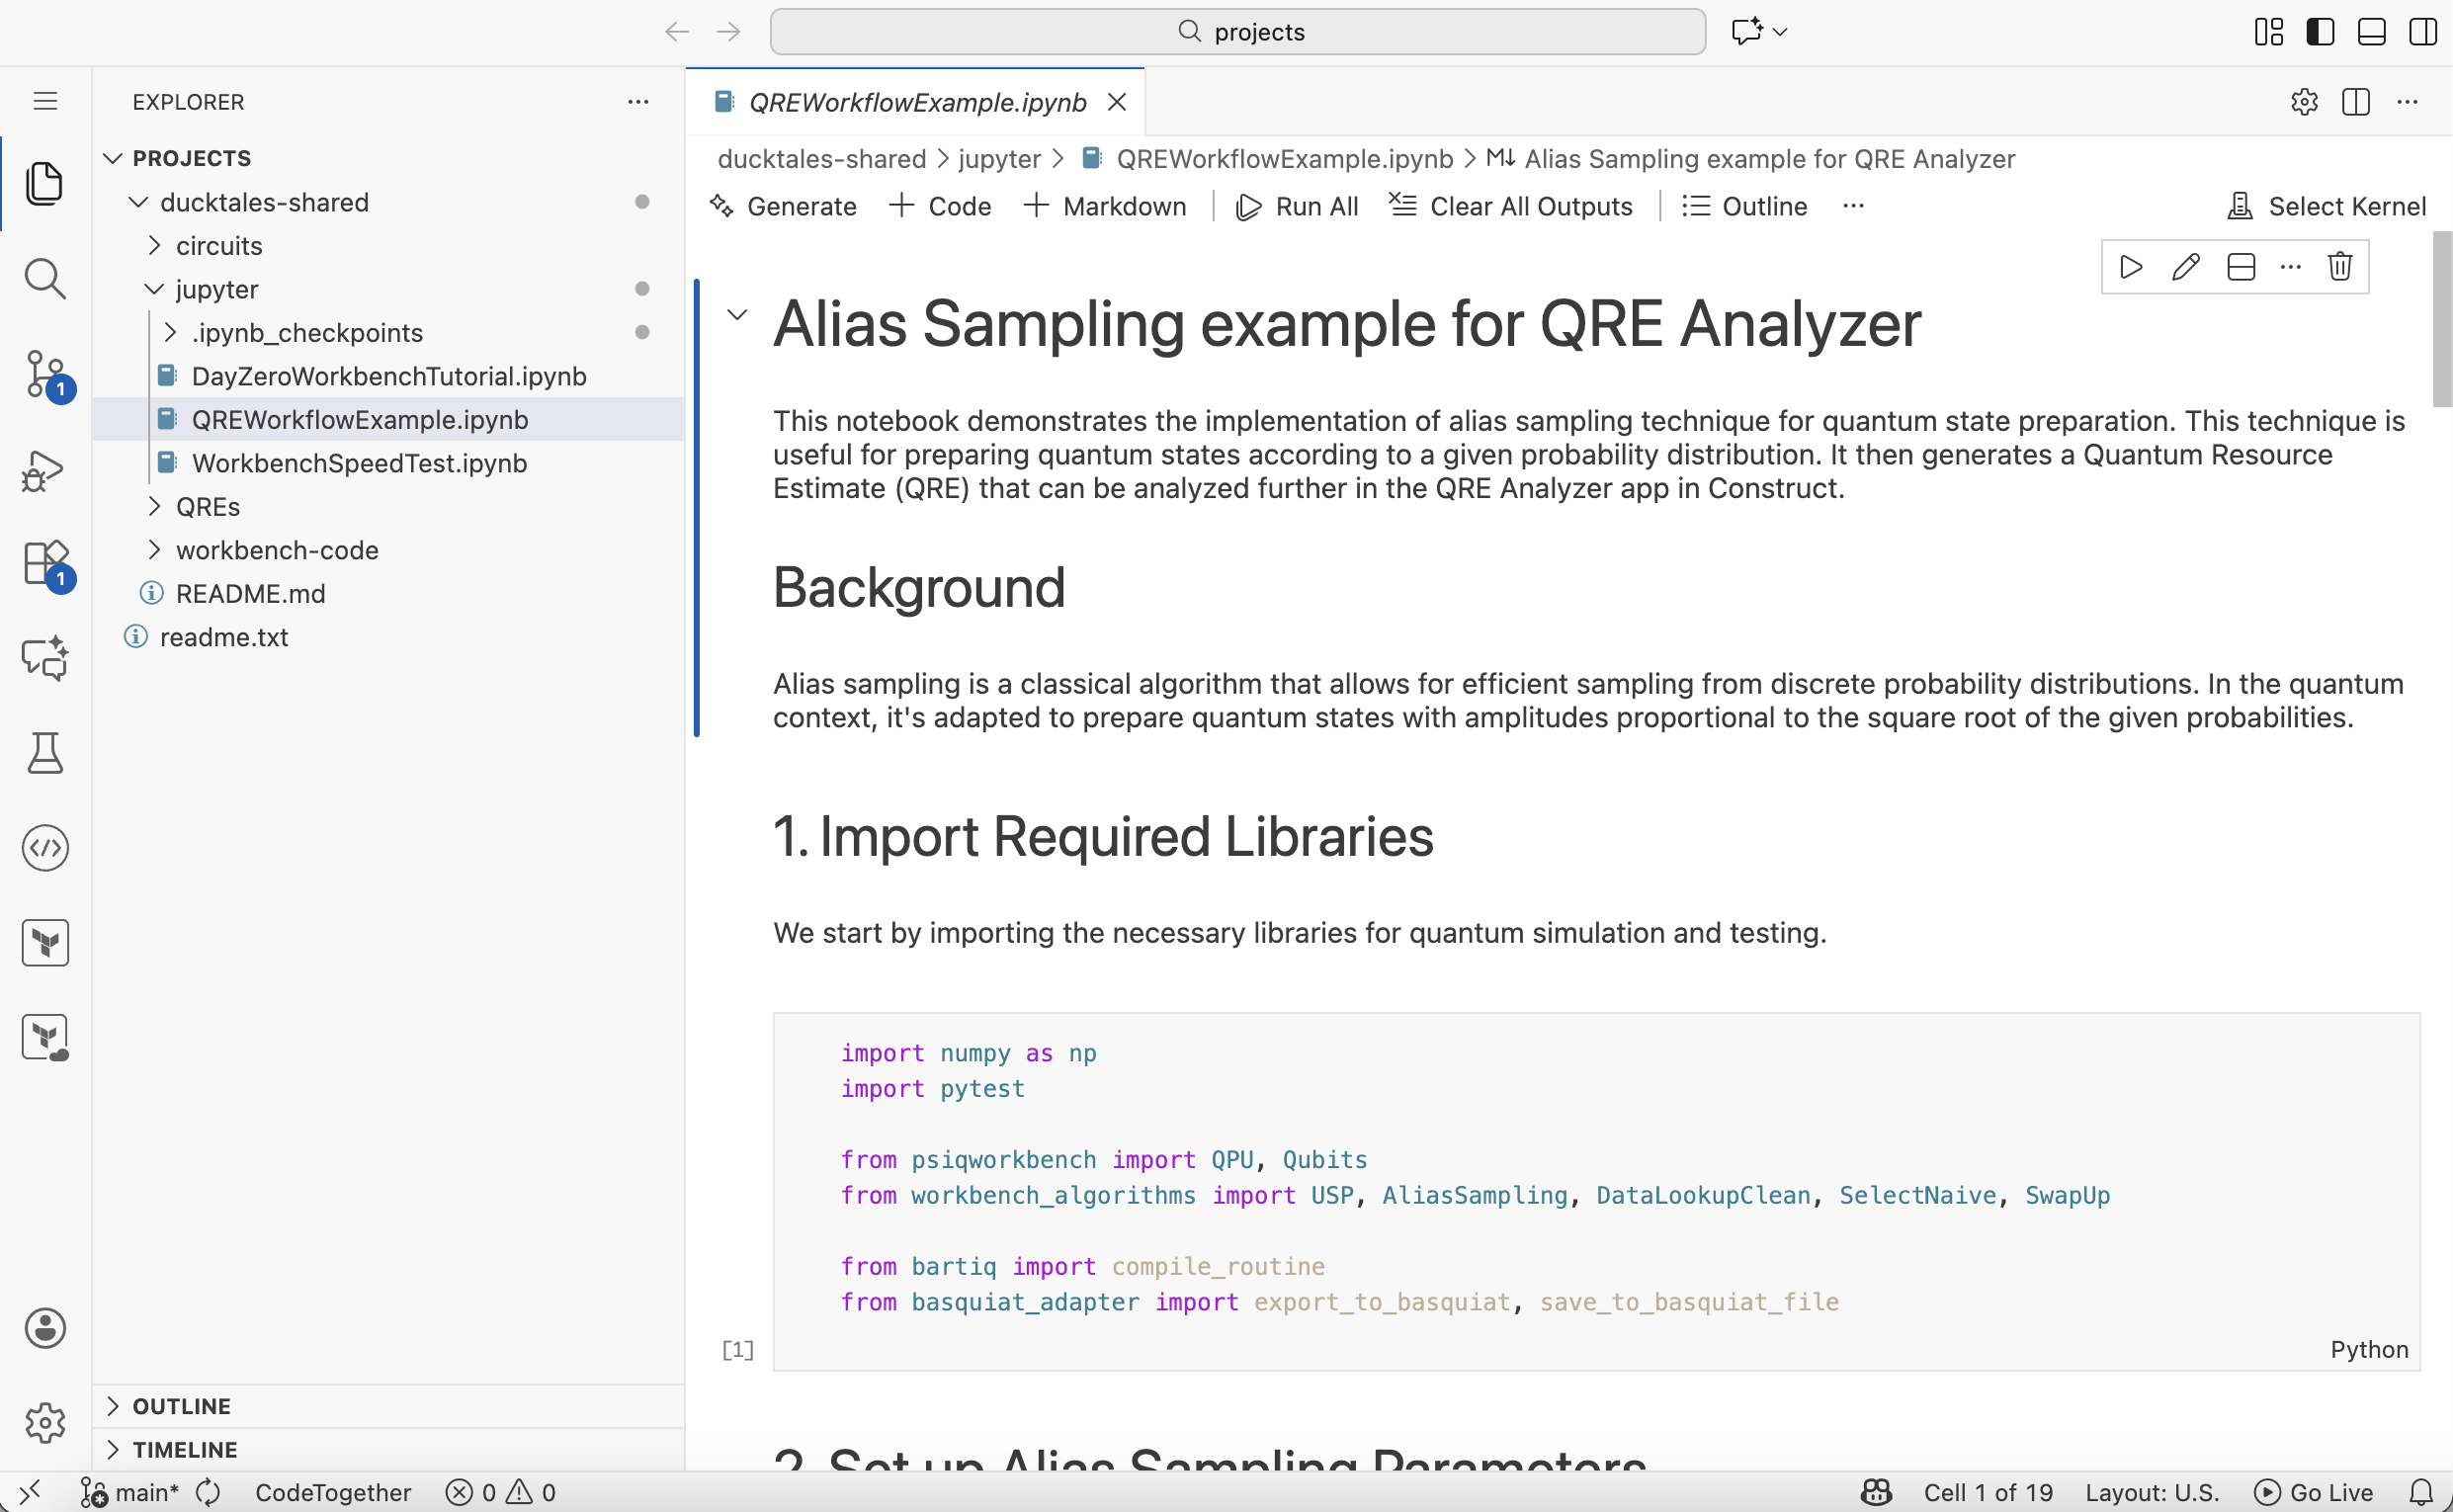2453x1512 pixels.
Task: Open readme.txt file
Action: pos(388,637)
